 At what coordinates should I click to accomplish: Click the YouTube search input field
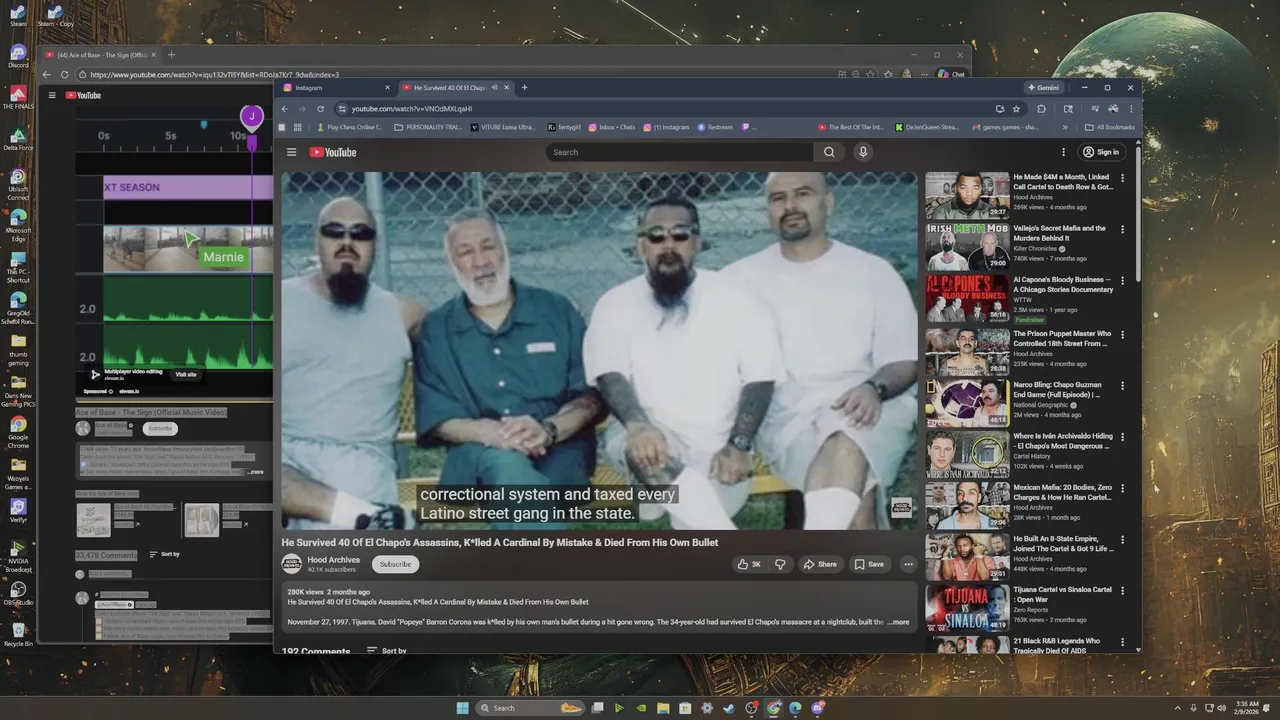pyautogui.click(x=680, y=152)
